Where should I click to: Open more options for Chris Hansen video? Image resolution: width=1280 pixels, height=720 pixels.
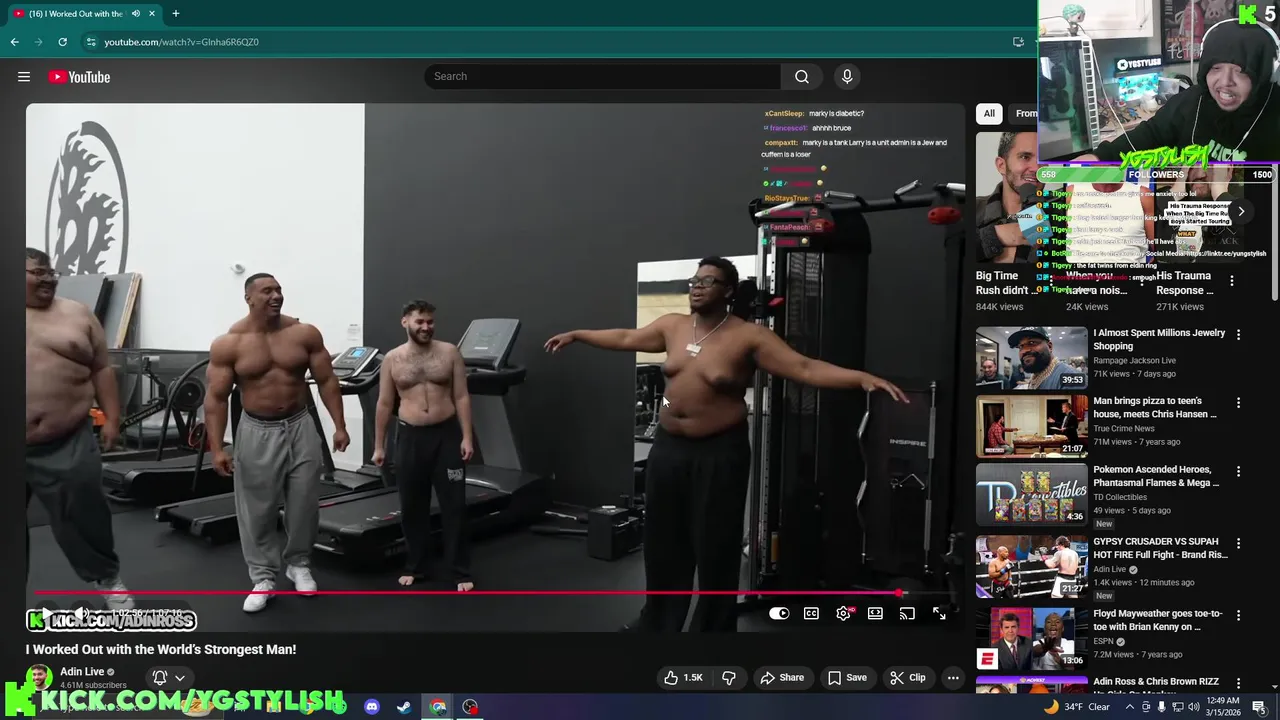click(1238, 402)
